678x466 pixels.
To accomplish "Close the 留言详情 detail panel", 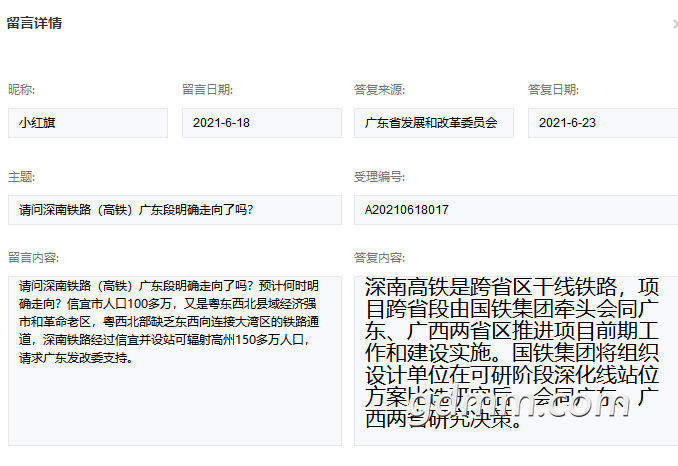I will 674,24.
